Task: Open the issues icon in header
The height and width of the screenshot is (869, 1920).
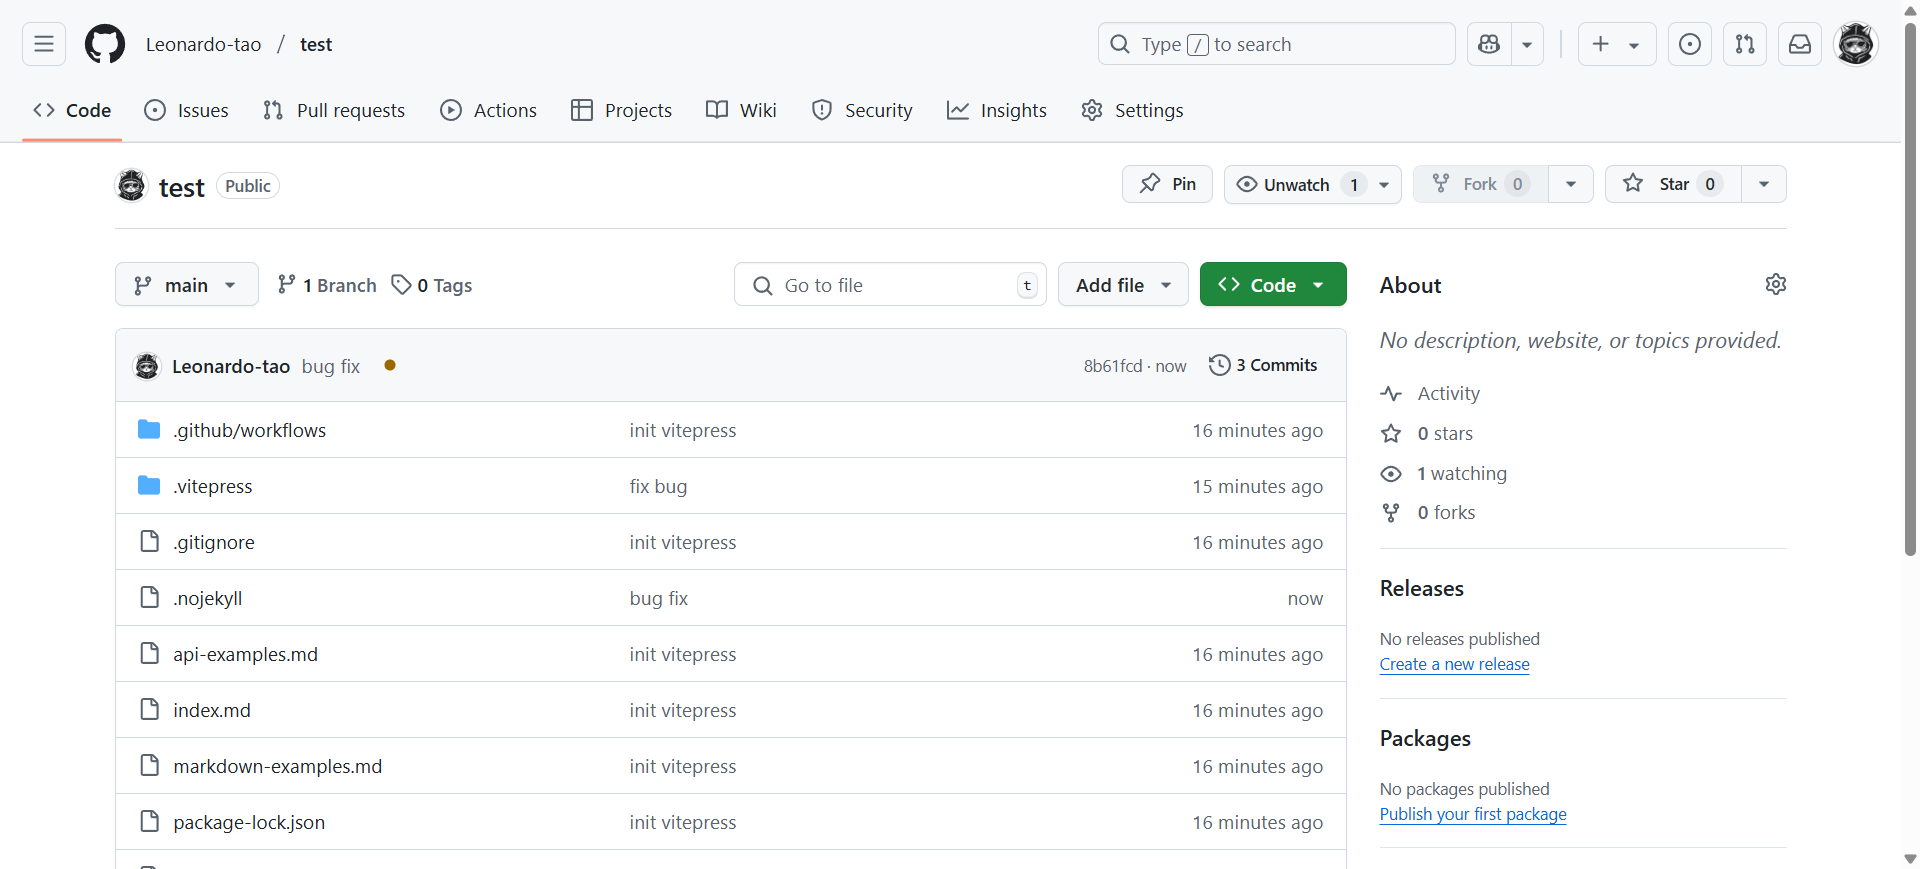Action: pos(1690,44)
